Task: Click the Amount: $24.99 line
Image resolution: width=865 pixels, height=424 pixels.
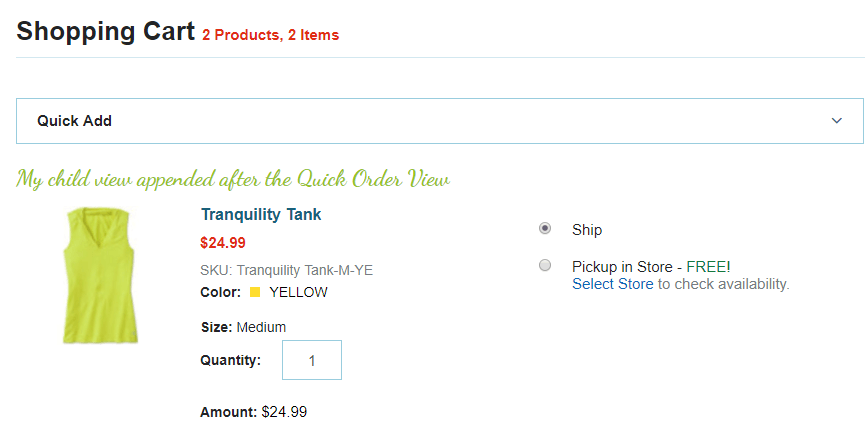Action: pyautogui.click(x=253, y=412)
